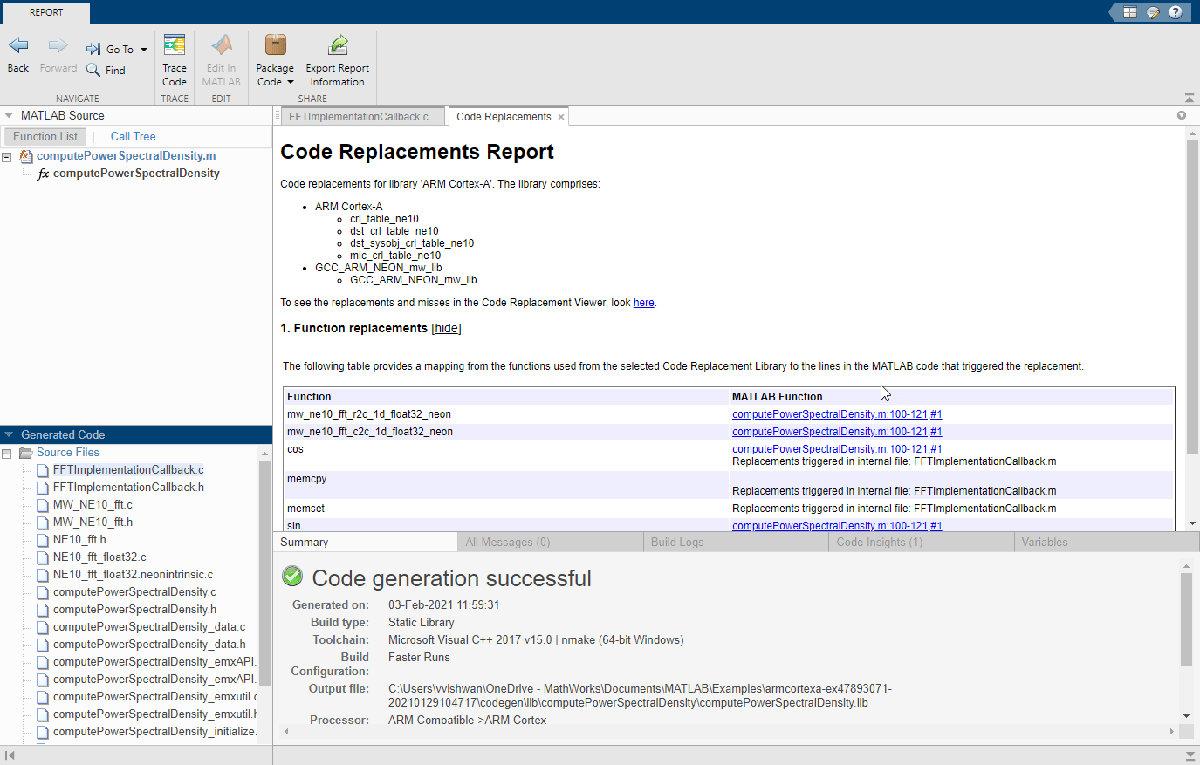The image size is (1200, 765).
Task: Click the Back navigation arrow
Action: pos(18,47)
